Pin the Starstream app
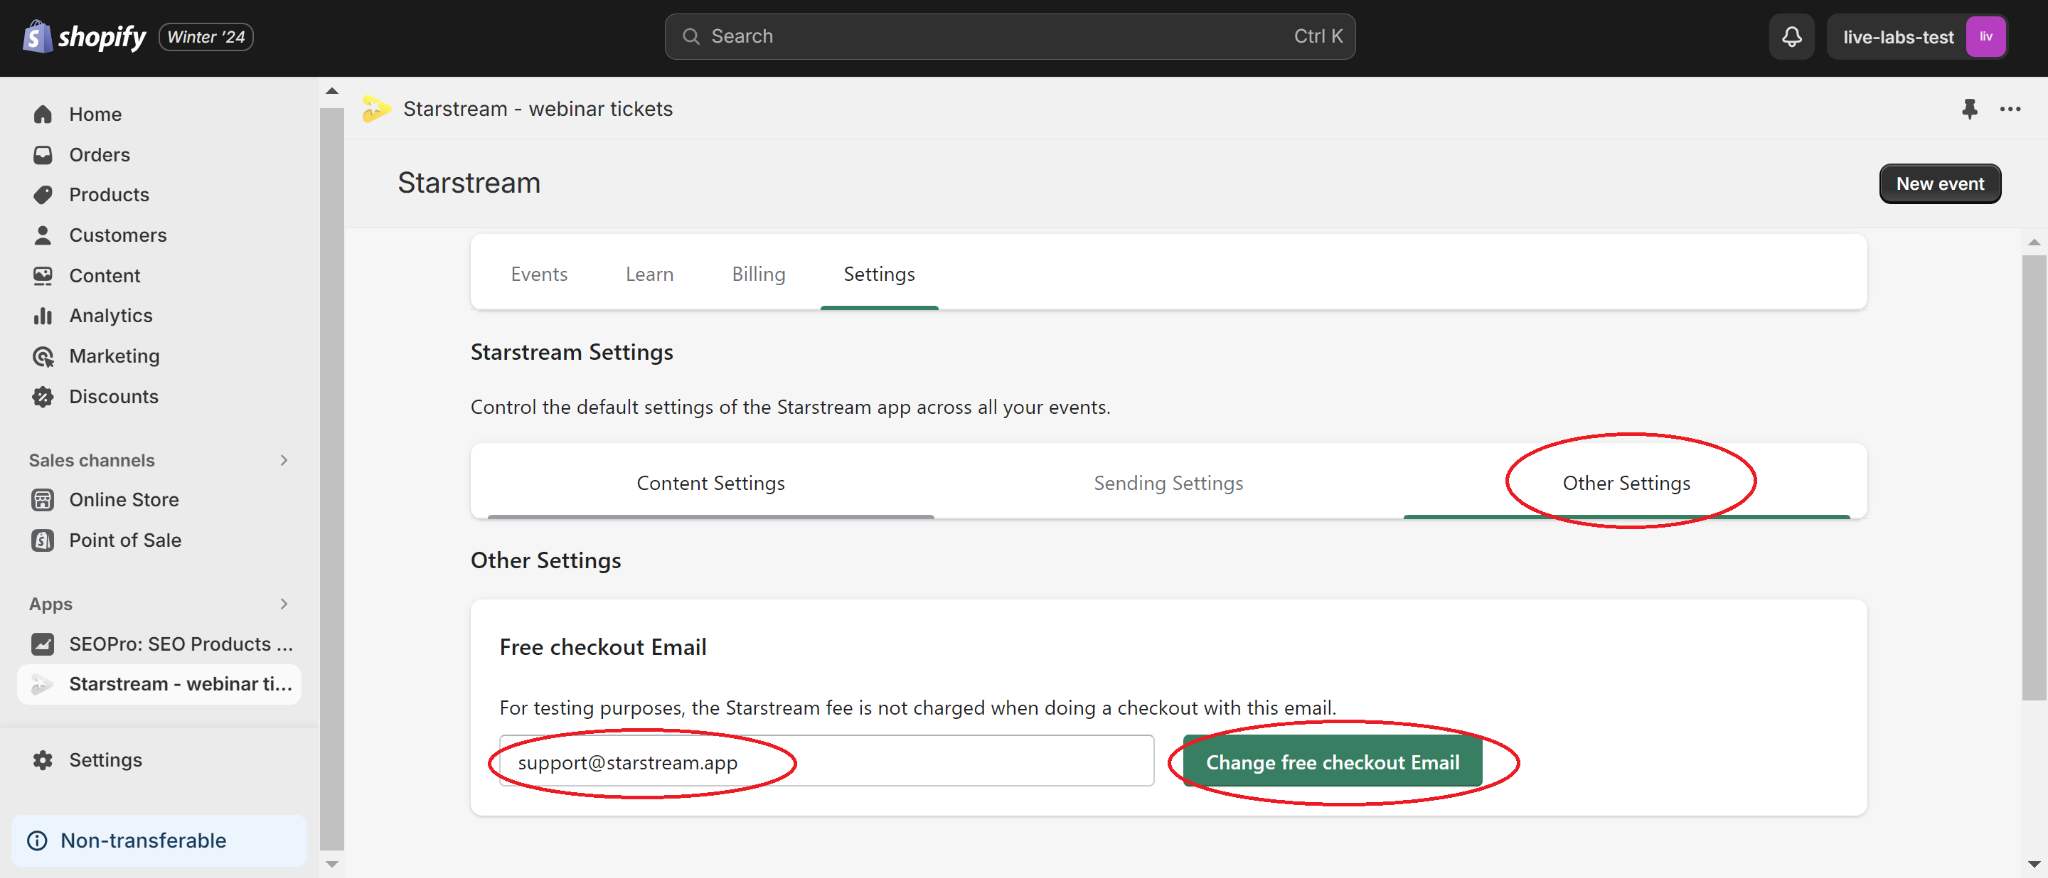2048x878 pixels. (1969, 109)
